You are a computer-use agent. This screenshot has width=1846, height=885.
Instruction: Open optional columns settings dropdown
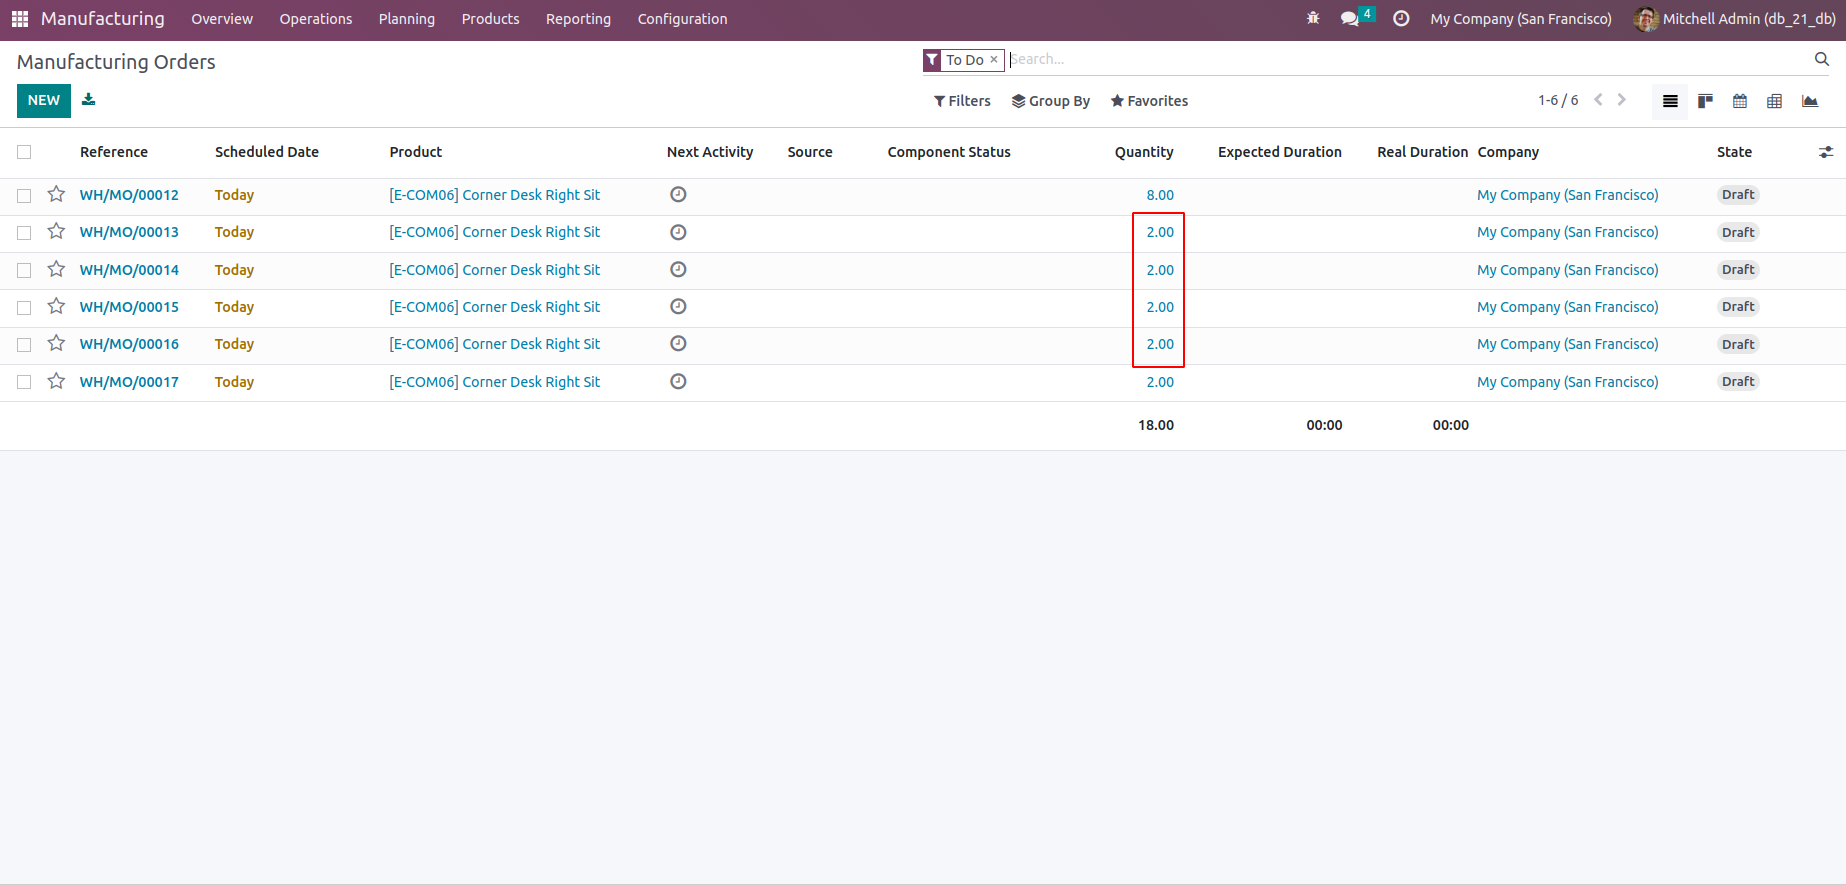coord(1825,152)
